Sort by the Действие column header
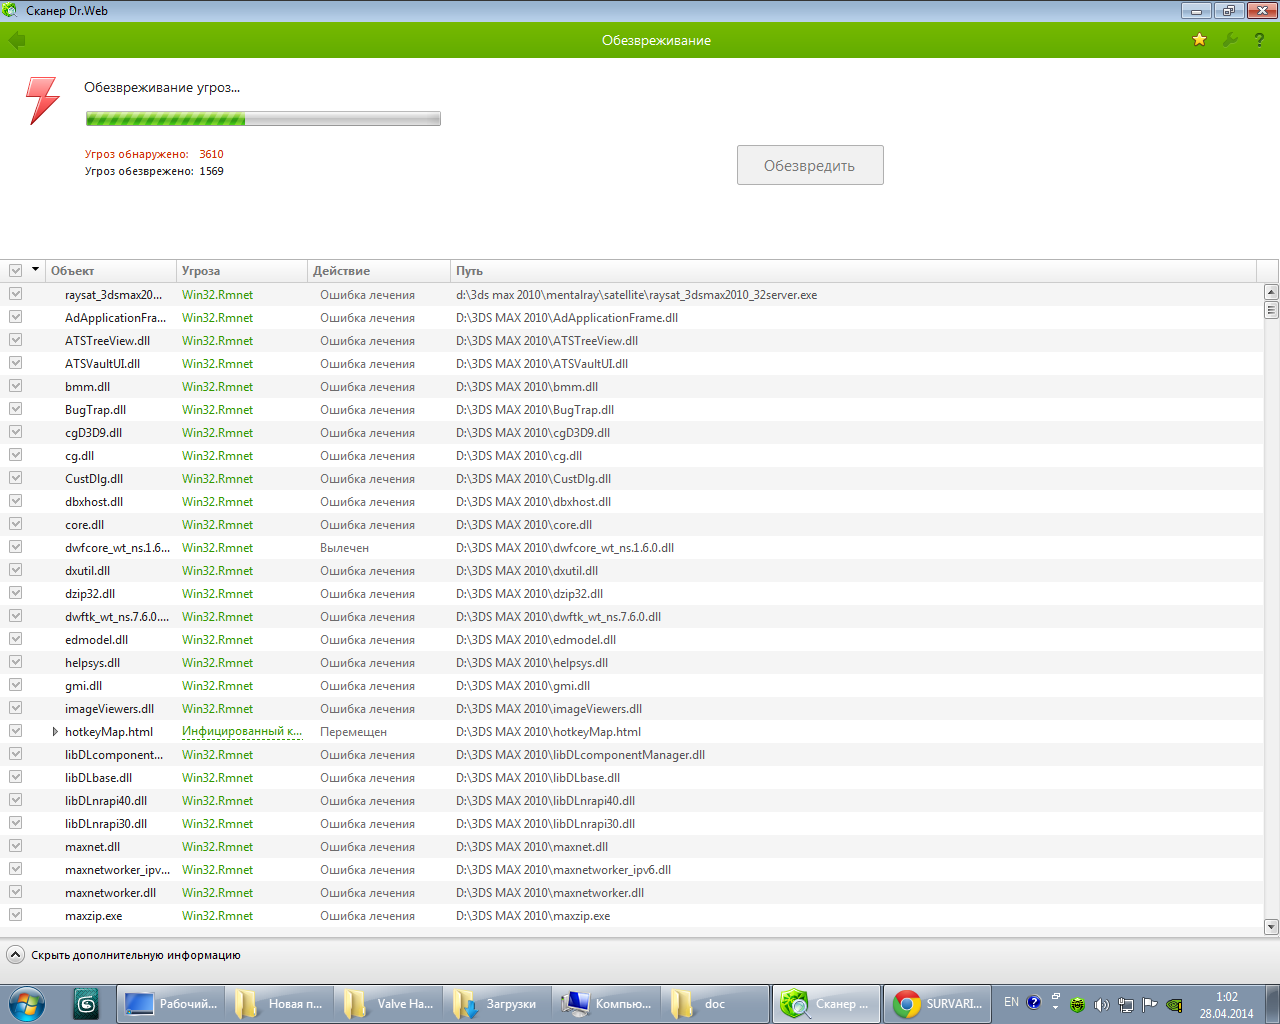The image size is (1280, 1024). 379,271
